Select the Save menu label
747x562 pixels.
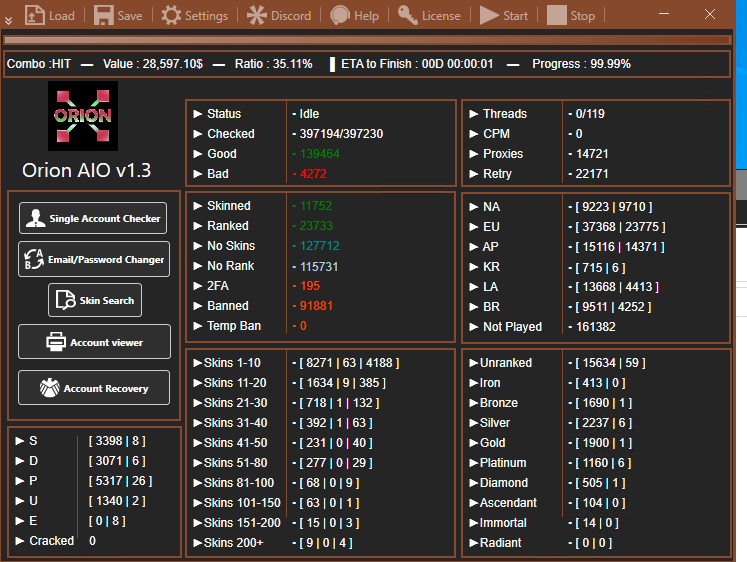(x=130, y=16)
